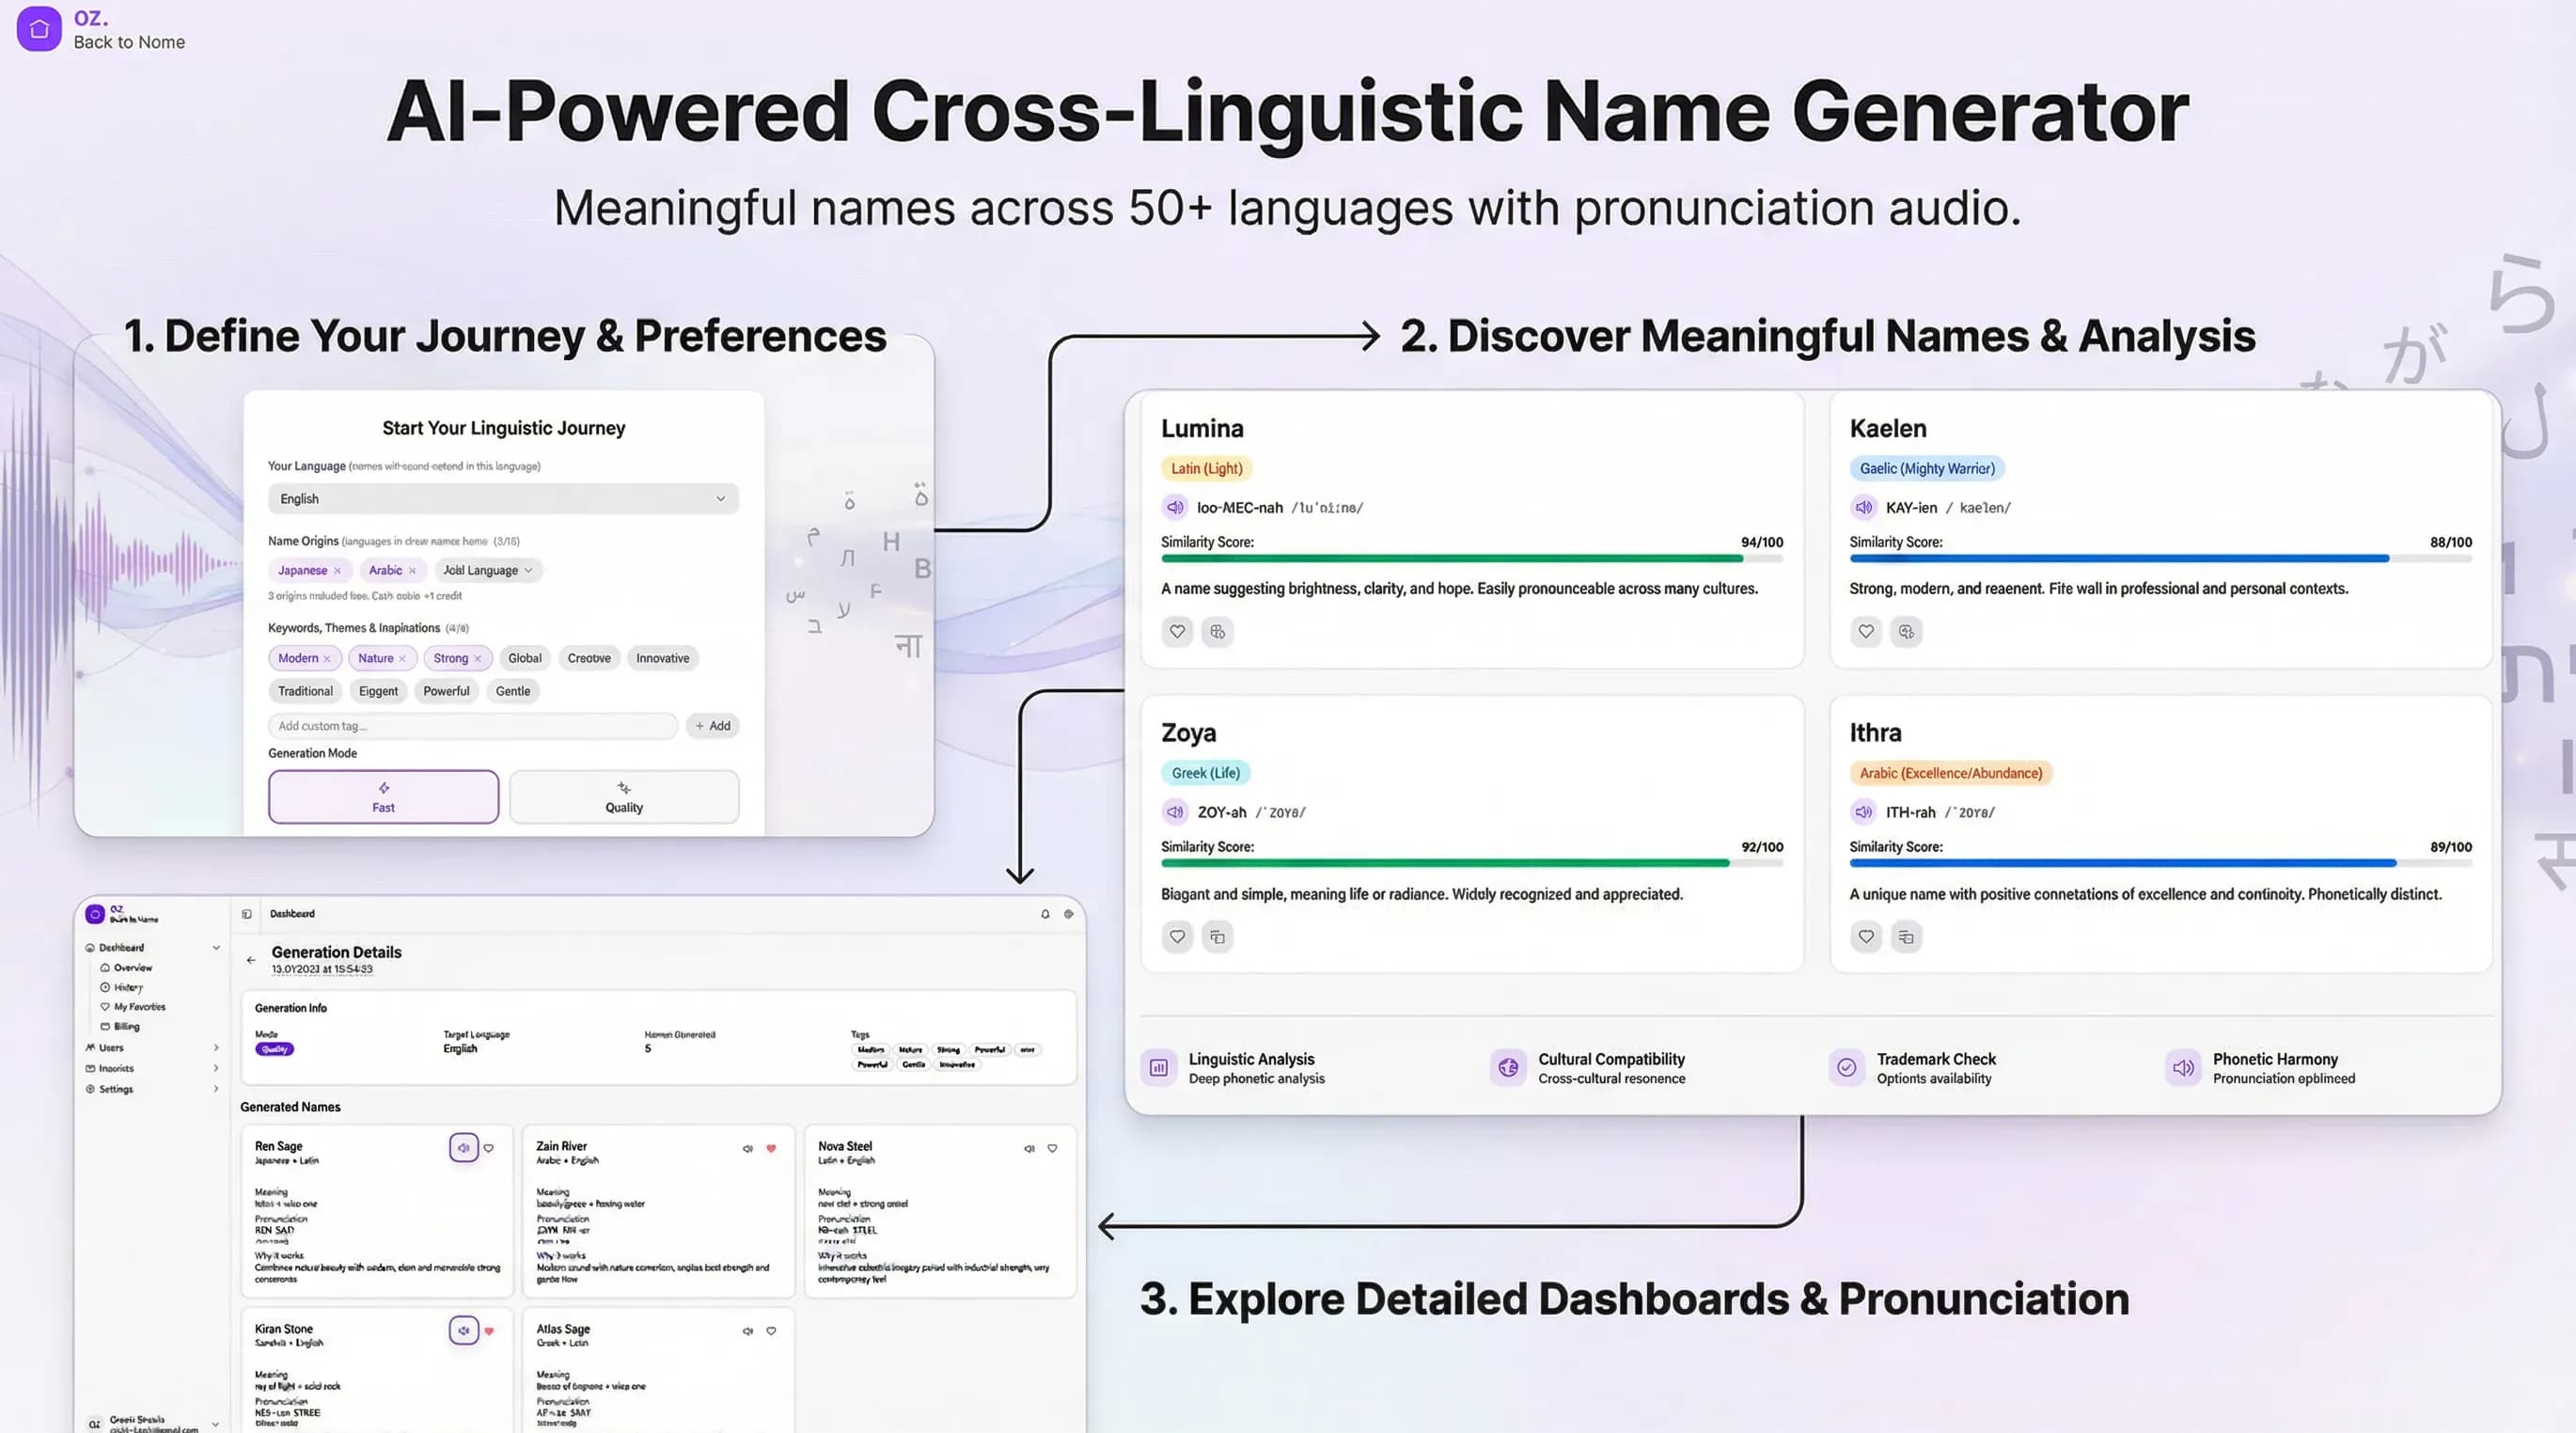Select Quality generation mode
Screen dimensions: 2576x1433
(x=623, y=796)
